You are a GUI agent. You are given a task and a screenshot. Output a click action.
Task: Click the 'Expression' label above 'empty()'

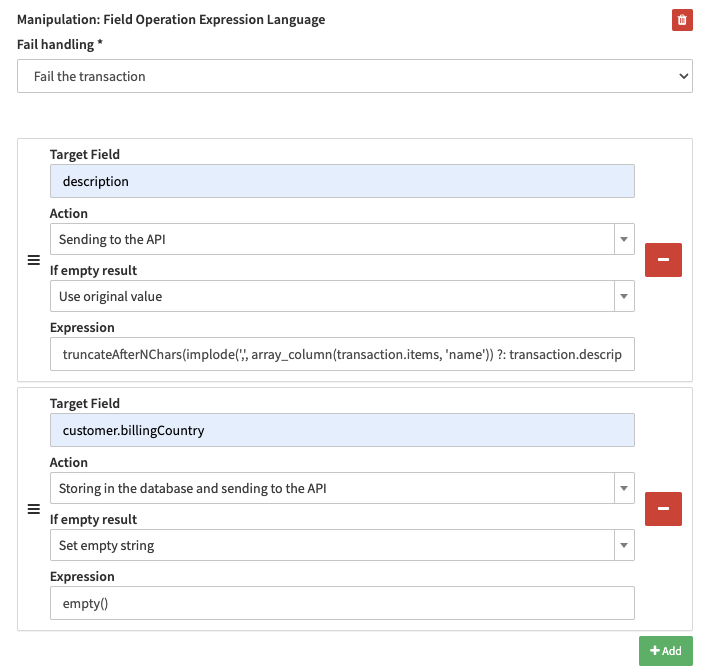[82, 576]
